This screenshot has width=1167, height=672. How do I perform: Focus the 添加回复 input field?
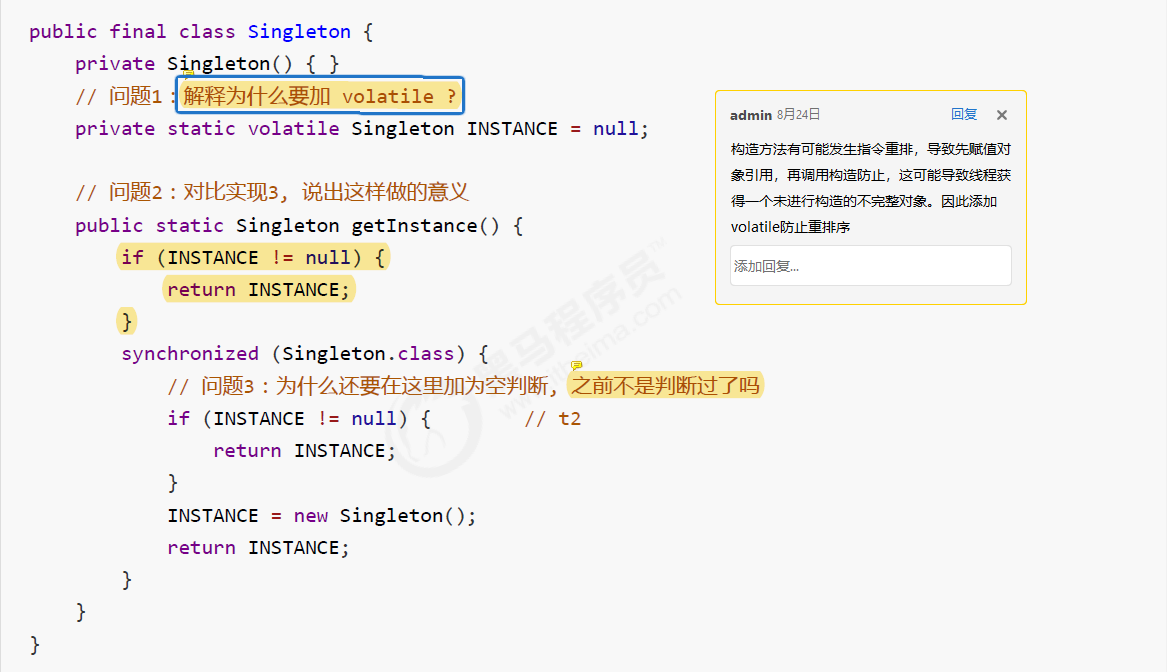point(871,266)
